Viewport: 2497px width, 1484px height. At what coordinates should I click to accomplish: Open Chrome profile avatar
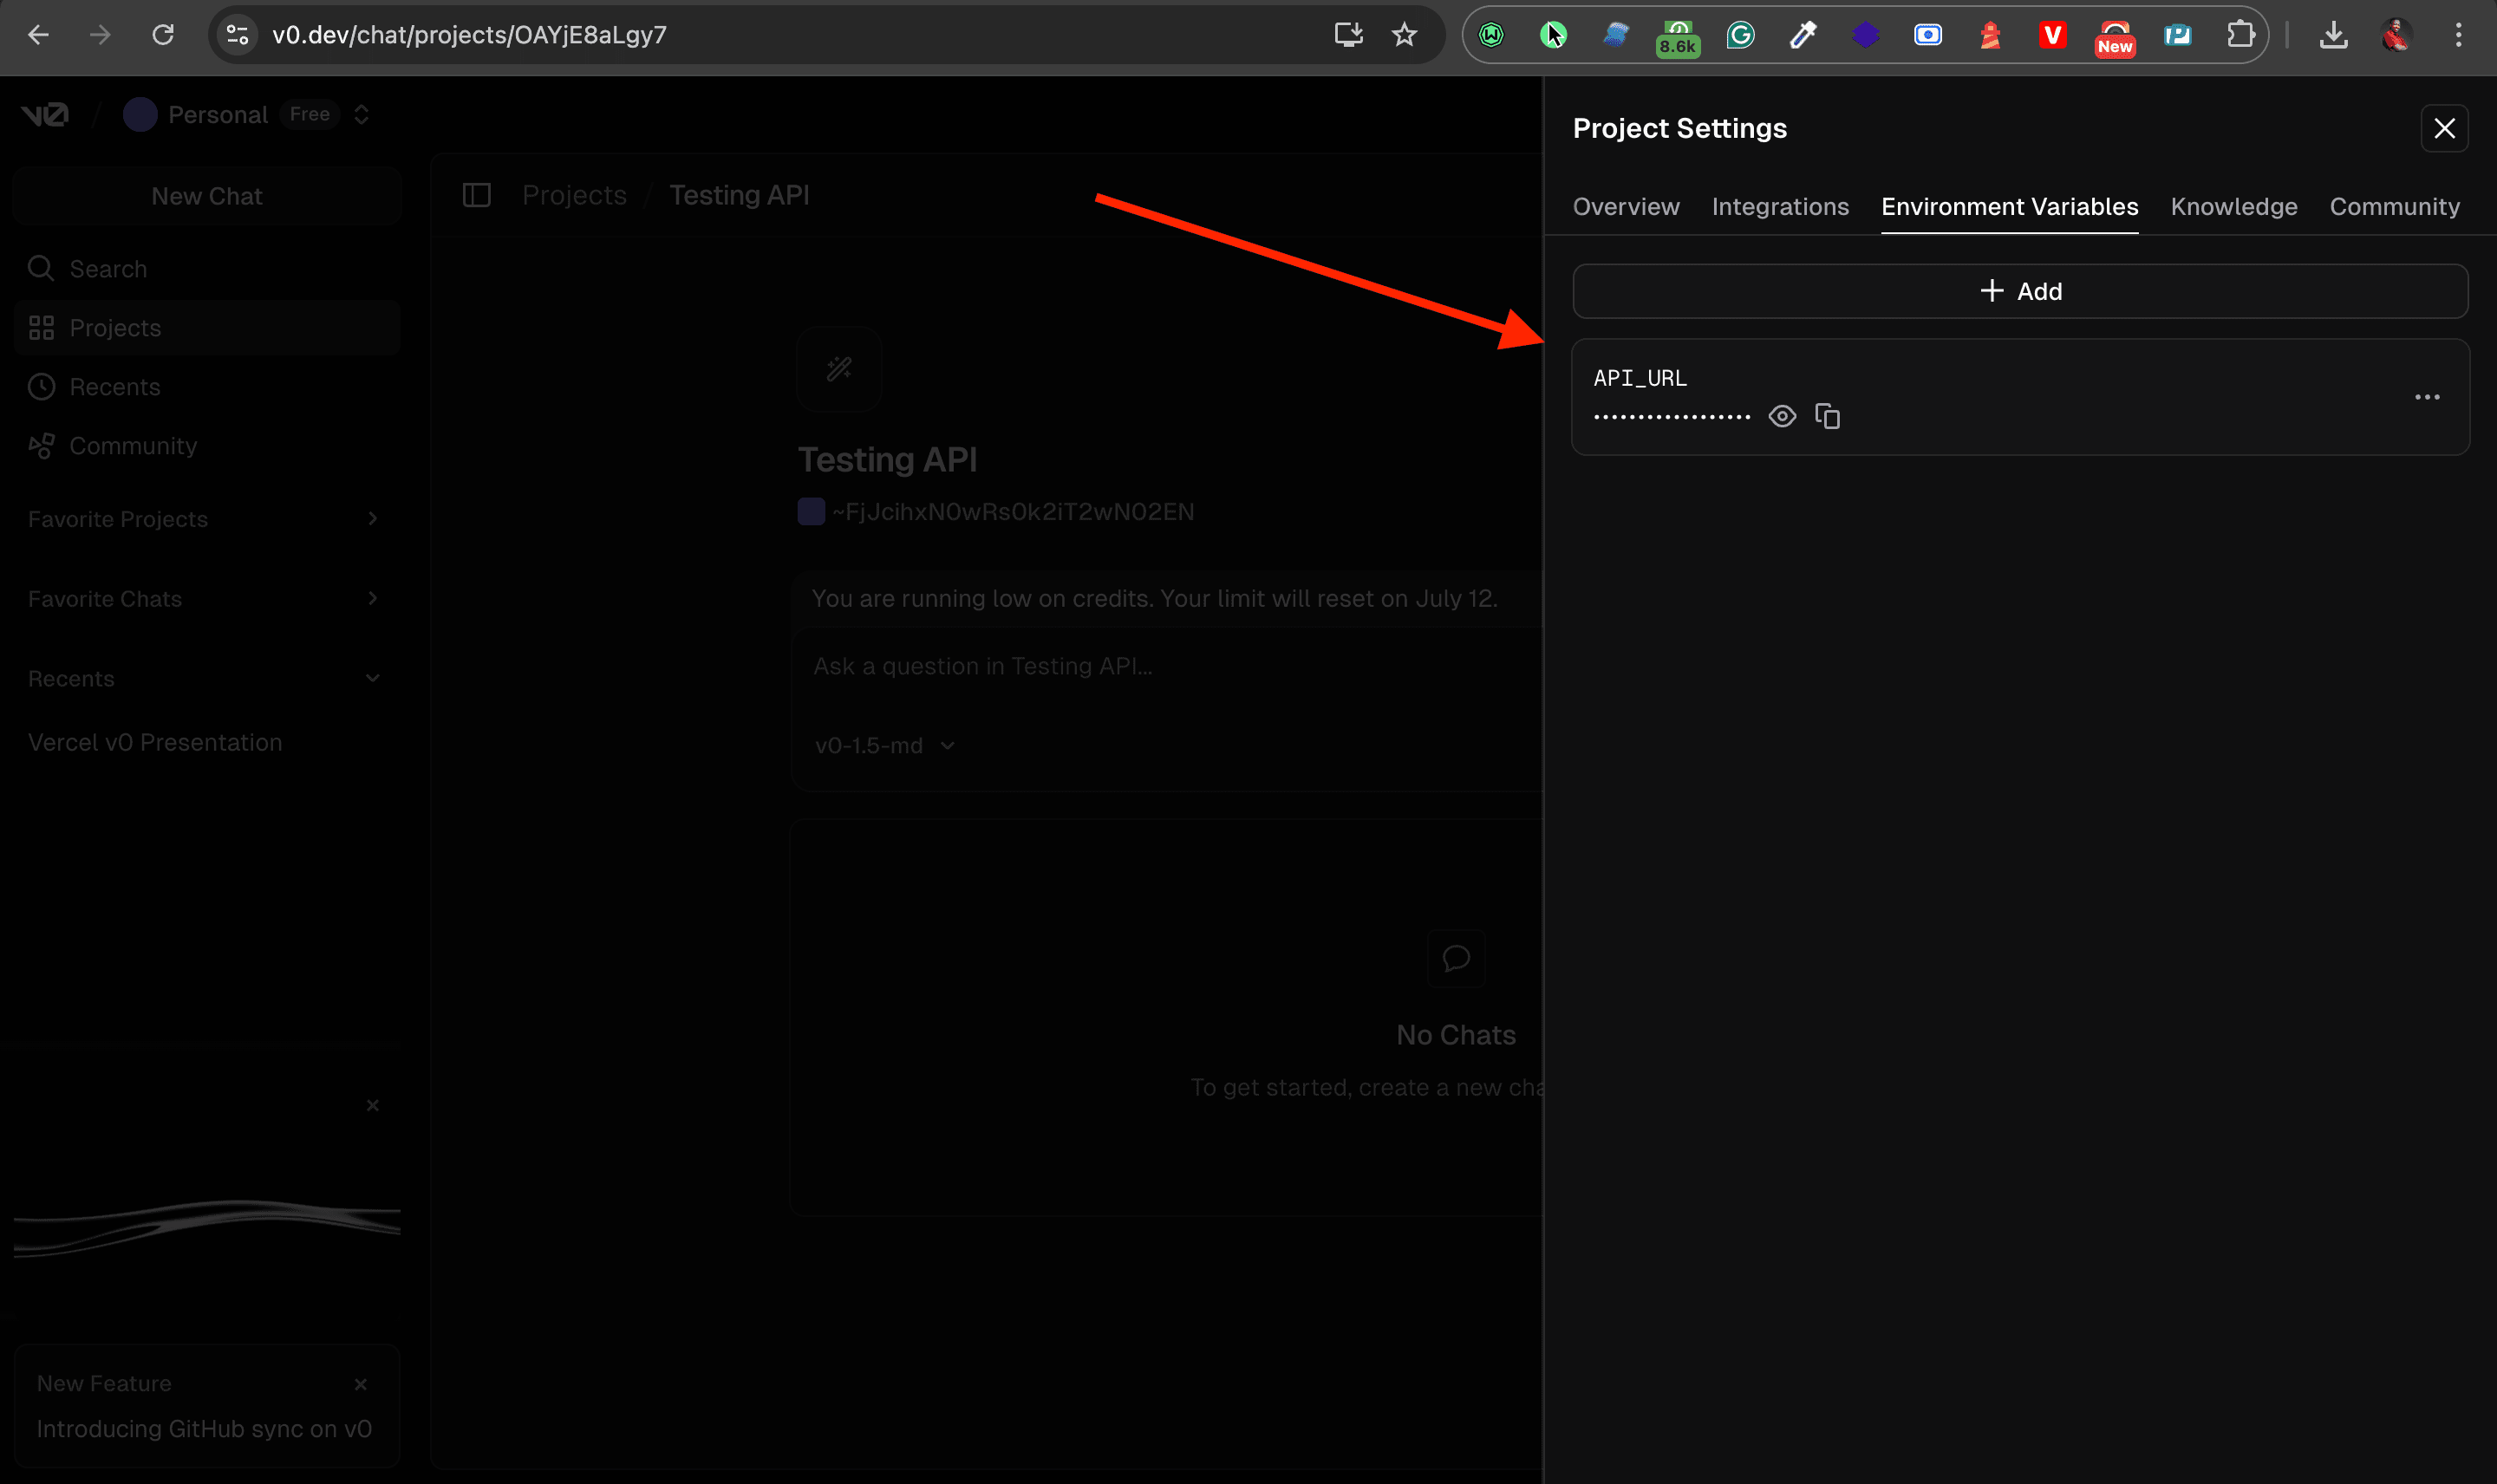[x=2396, y=35]
